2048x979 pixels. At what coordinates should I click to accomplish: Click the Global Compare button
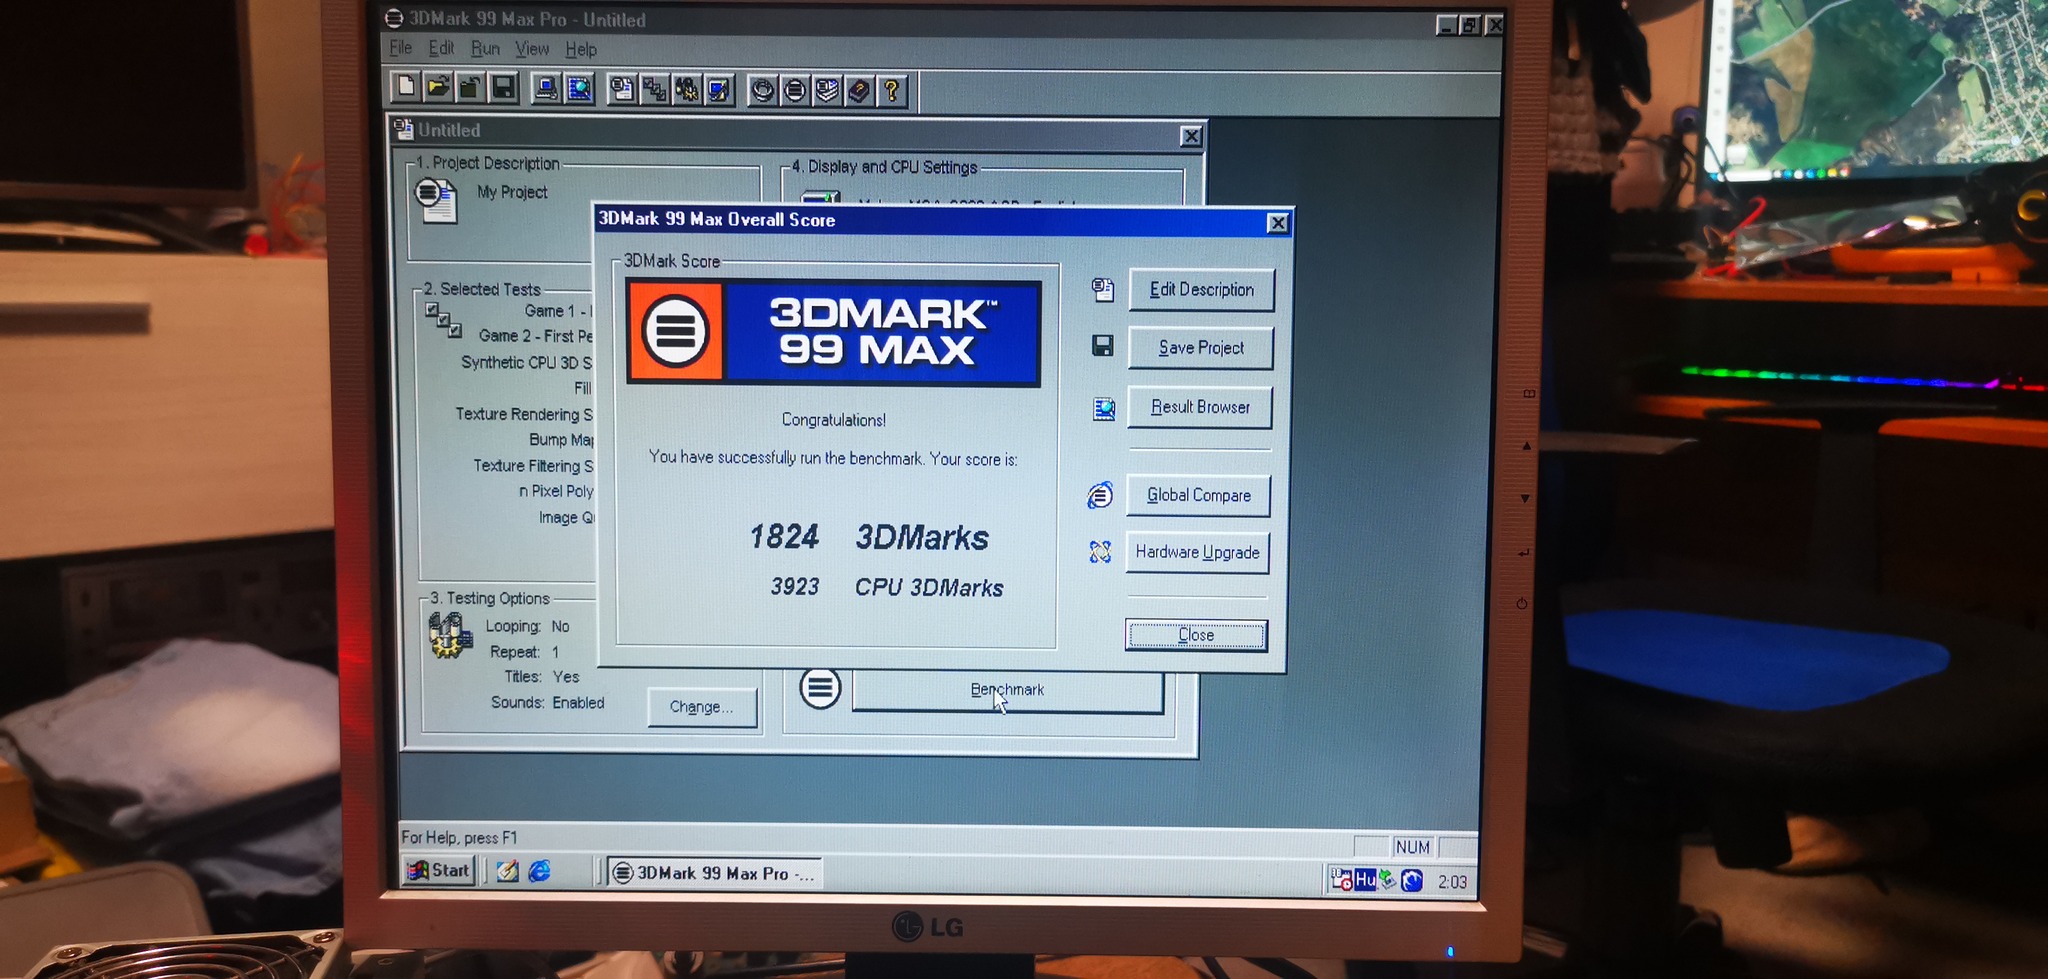click(x=1198, y=495)
